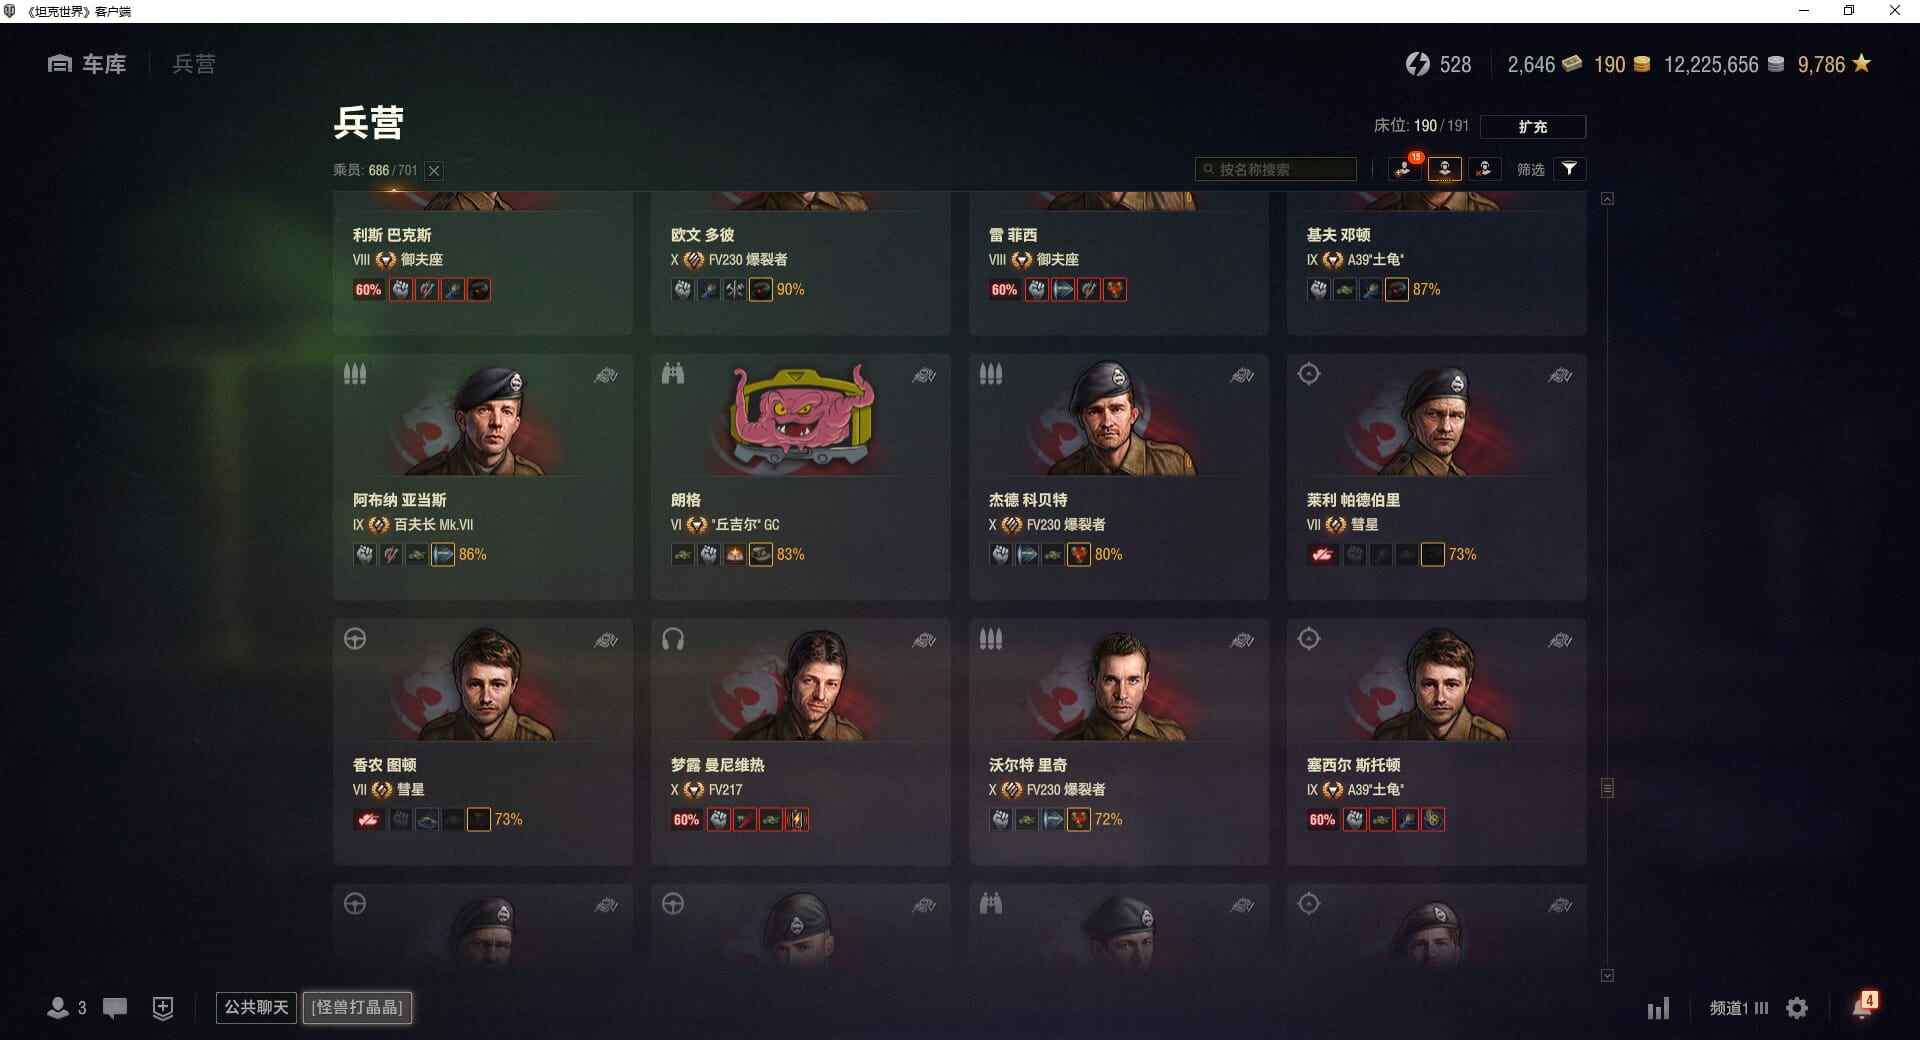1920x1040 pixels.
Task: Select the 兵营 barracks tab
Action: click(x=194, y=64)
